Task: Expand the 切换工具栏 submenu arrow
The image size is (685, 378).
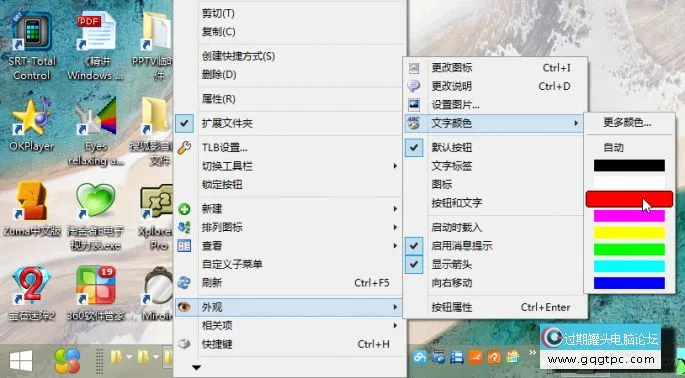Action: [x=395, y=166]
